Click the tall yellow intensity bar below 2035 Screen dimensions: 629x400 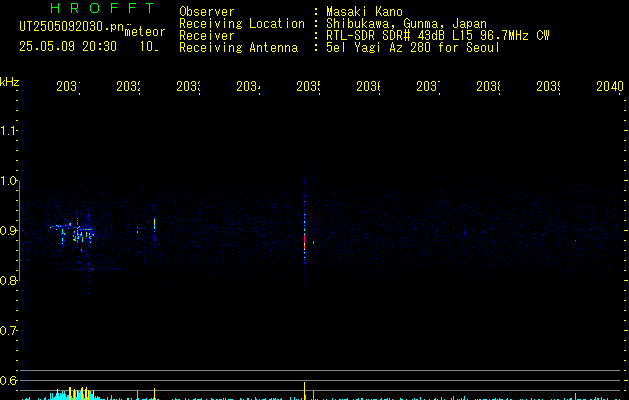coord(304,391)
